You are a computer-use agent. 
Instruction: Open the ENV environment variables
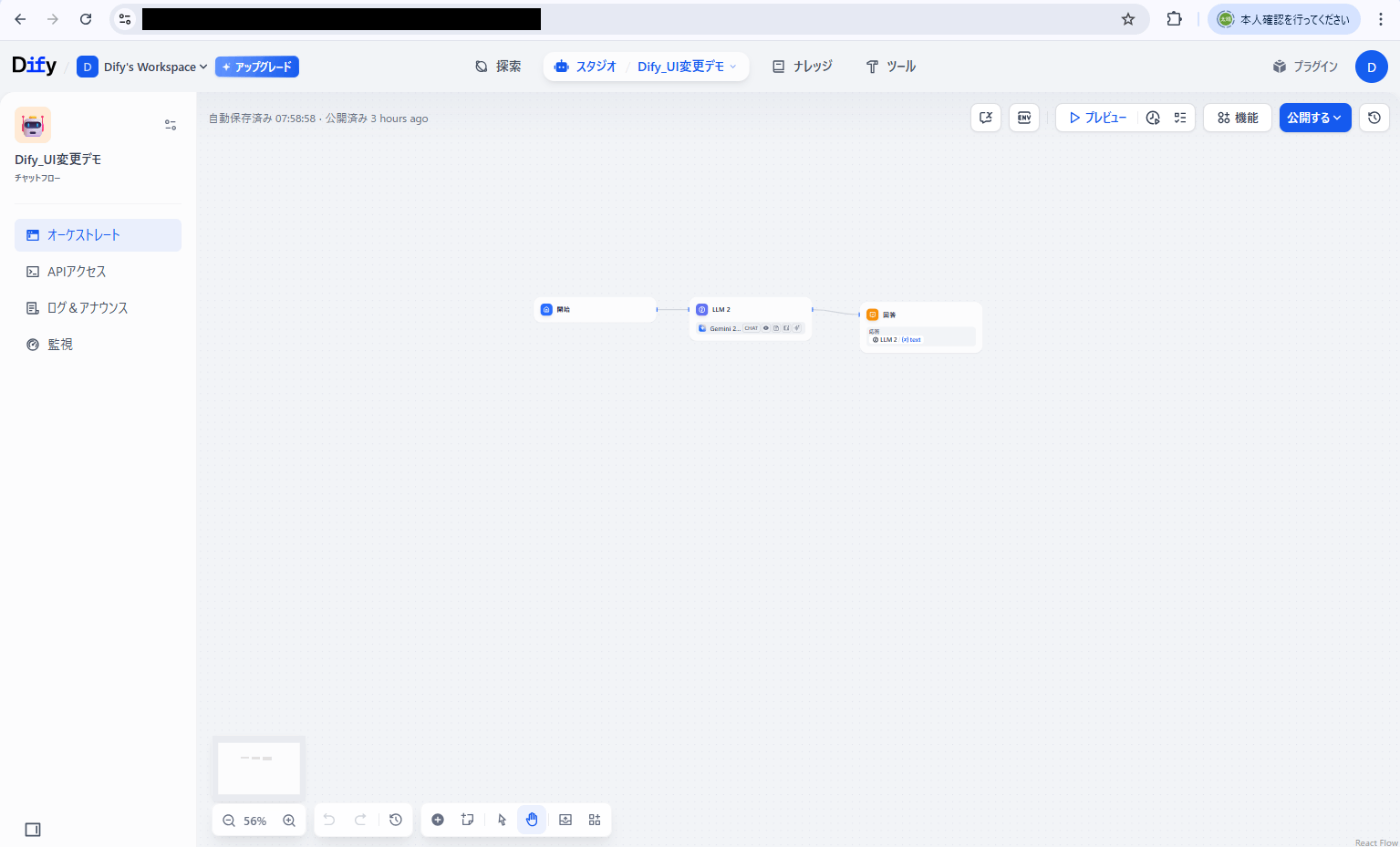(x=1024, y=118)
